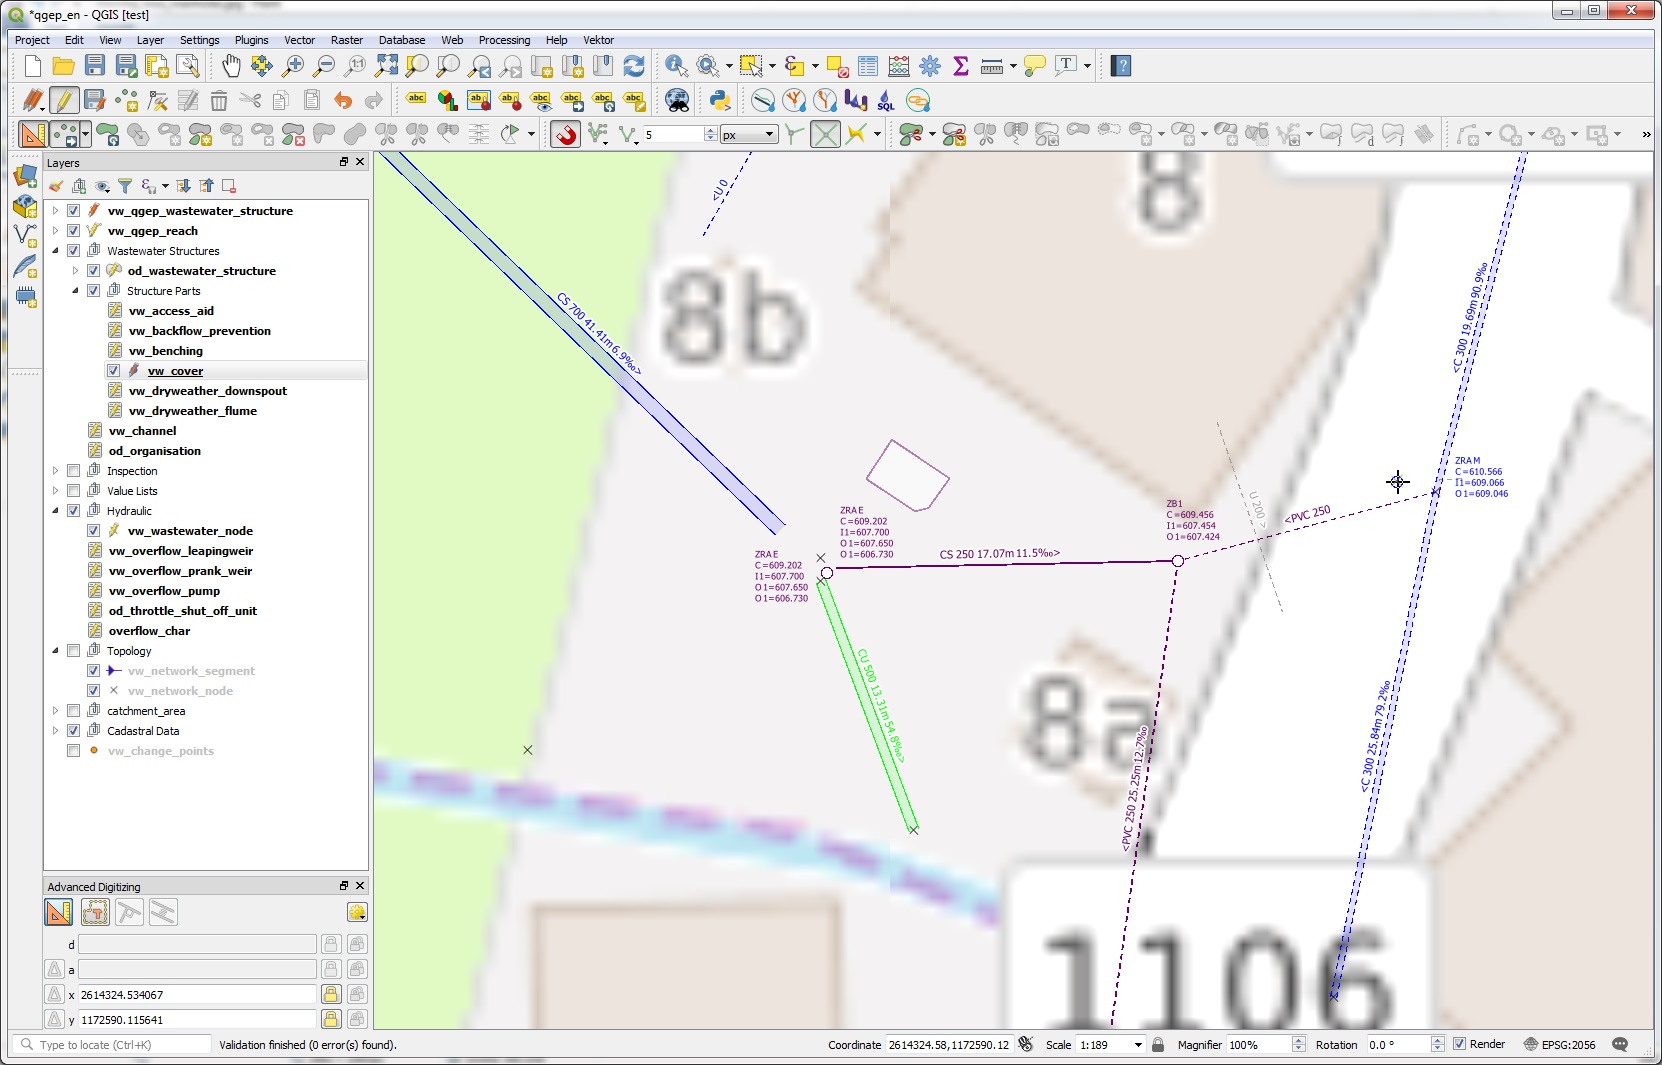Image resolution: width=1662 pixels, height=1065 pixels.
Task: Expand the Inspection group
Action: click(x=55, y=471)
